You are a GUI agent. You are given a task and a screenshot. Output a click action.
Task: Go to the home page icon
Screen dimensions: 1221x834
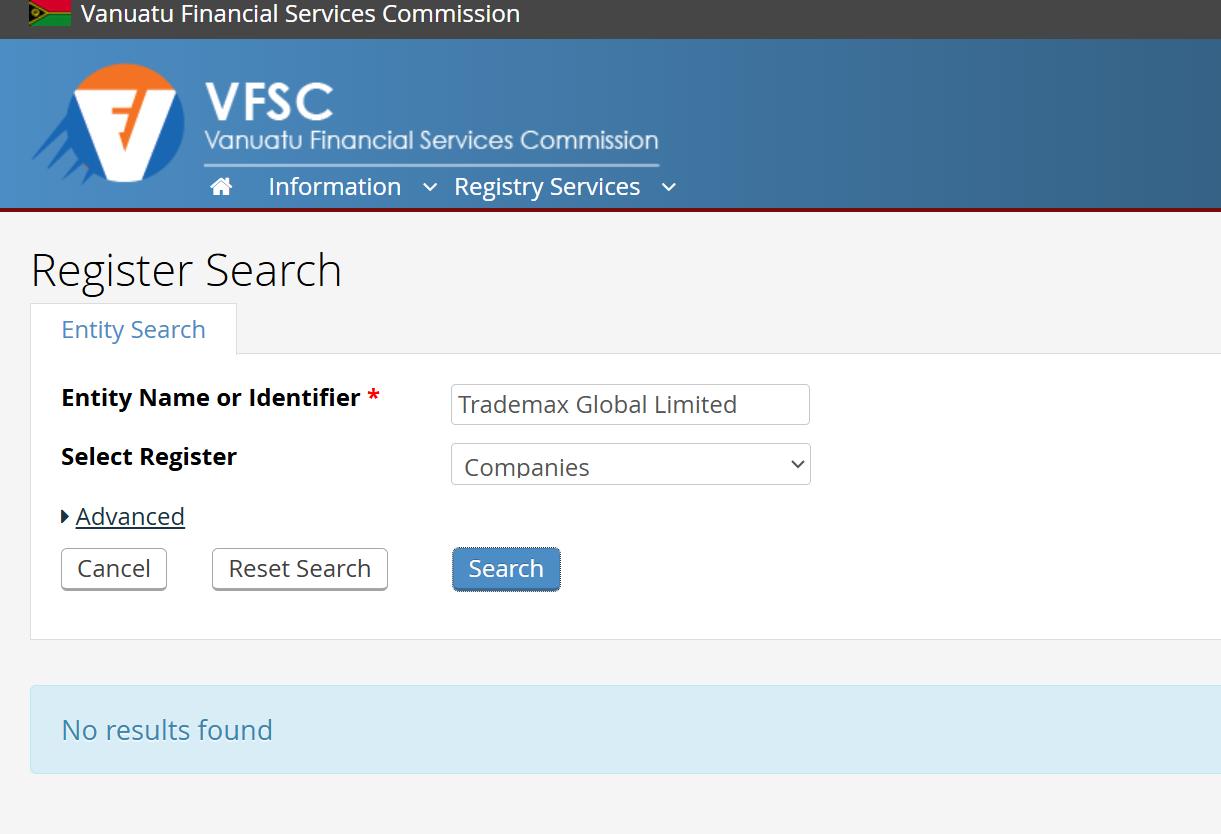pos(221,187)
